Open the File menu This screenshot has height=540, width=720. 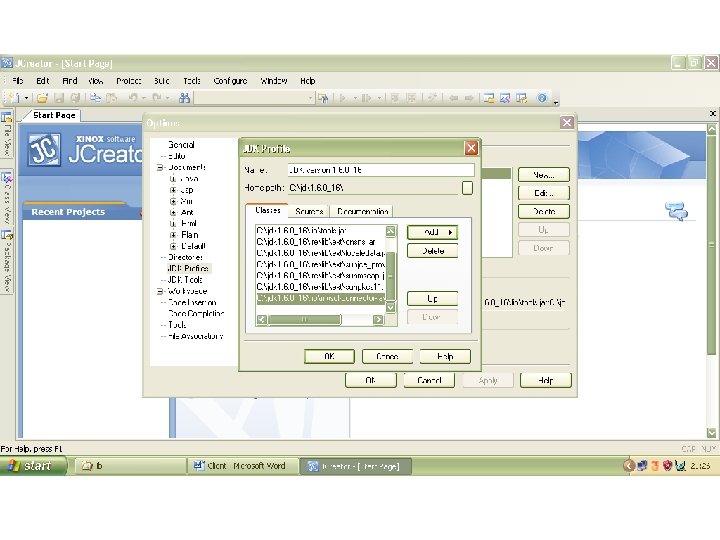point(17,81)
